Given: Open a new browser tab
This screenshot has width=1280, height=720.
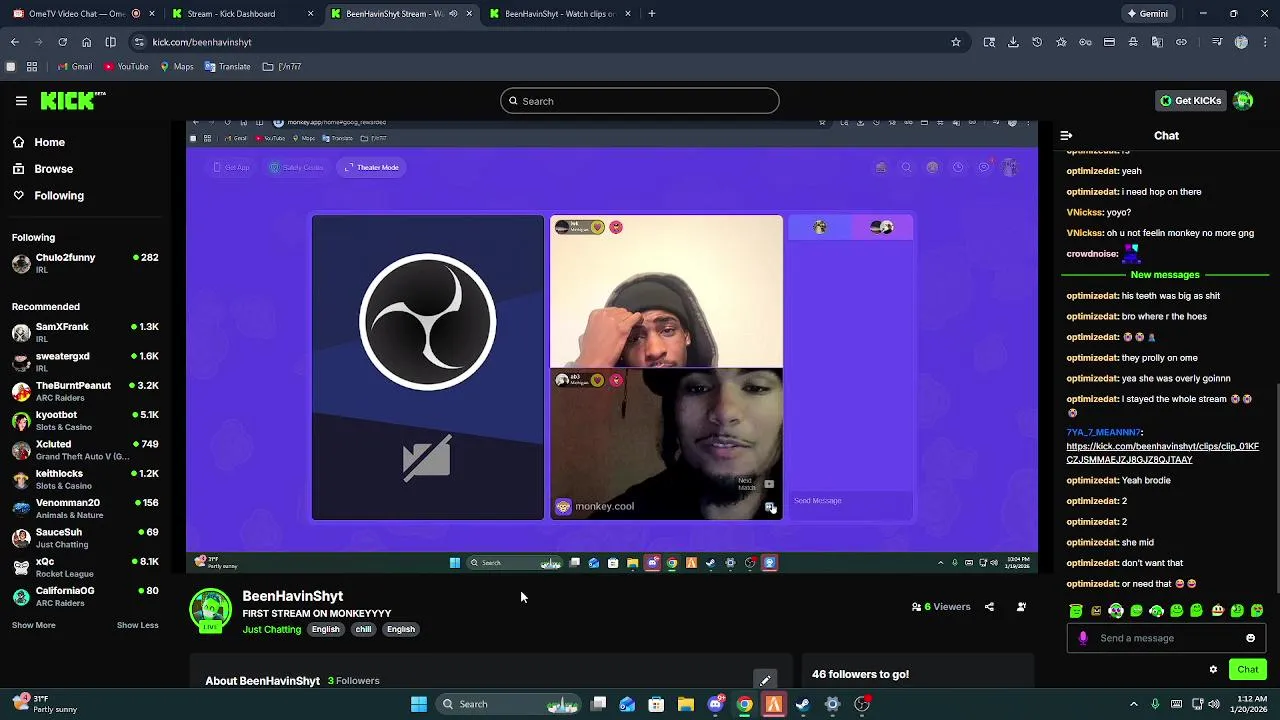Looking at the screenshot, I should pyautogui.click(x=651, y=14).
